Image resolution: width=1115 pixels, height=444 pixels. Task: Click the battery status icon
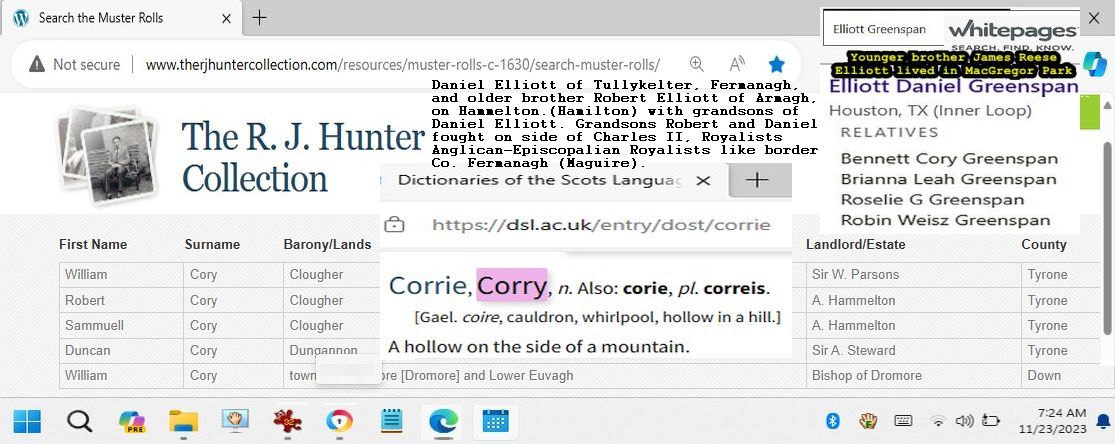point(991,421)
